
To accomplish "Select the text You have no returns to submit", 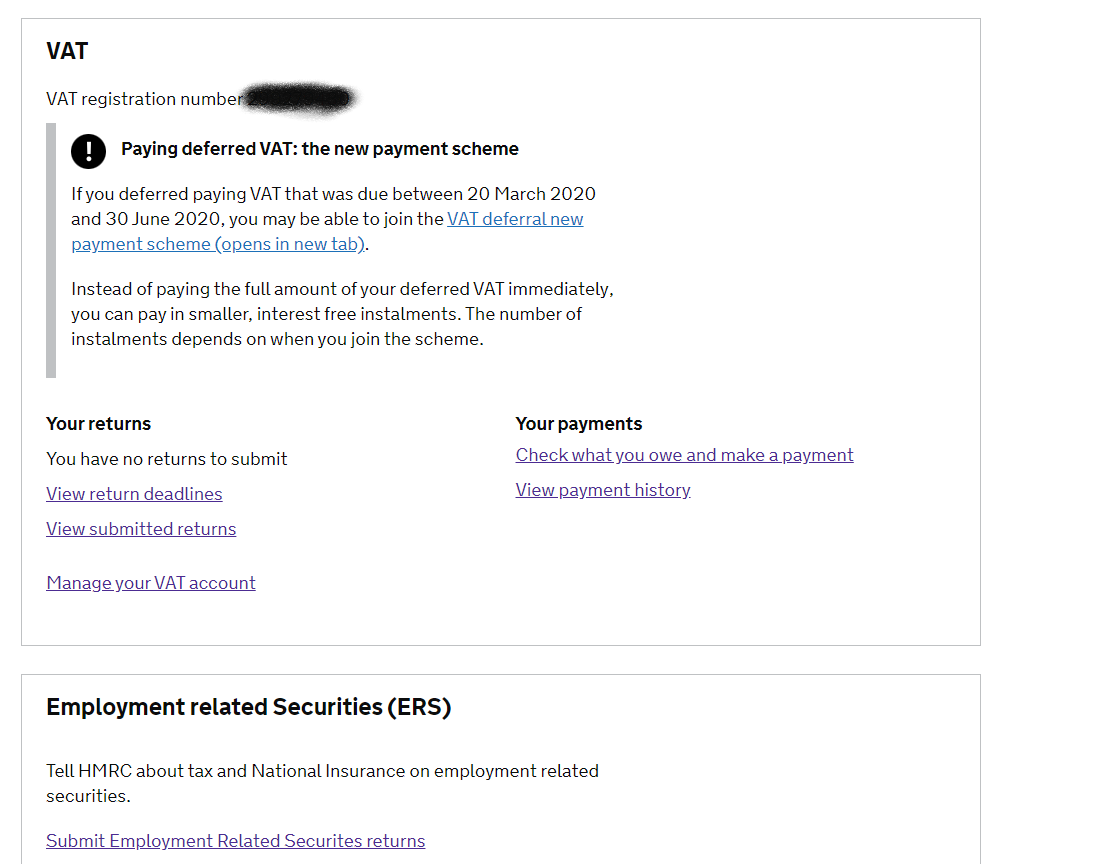I will (x=166, y=458).
